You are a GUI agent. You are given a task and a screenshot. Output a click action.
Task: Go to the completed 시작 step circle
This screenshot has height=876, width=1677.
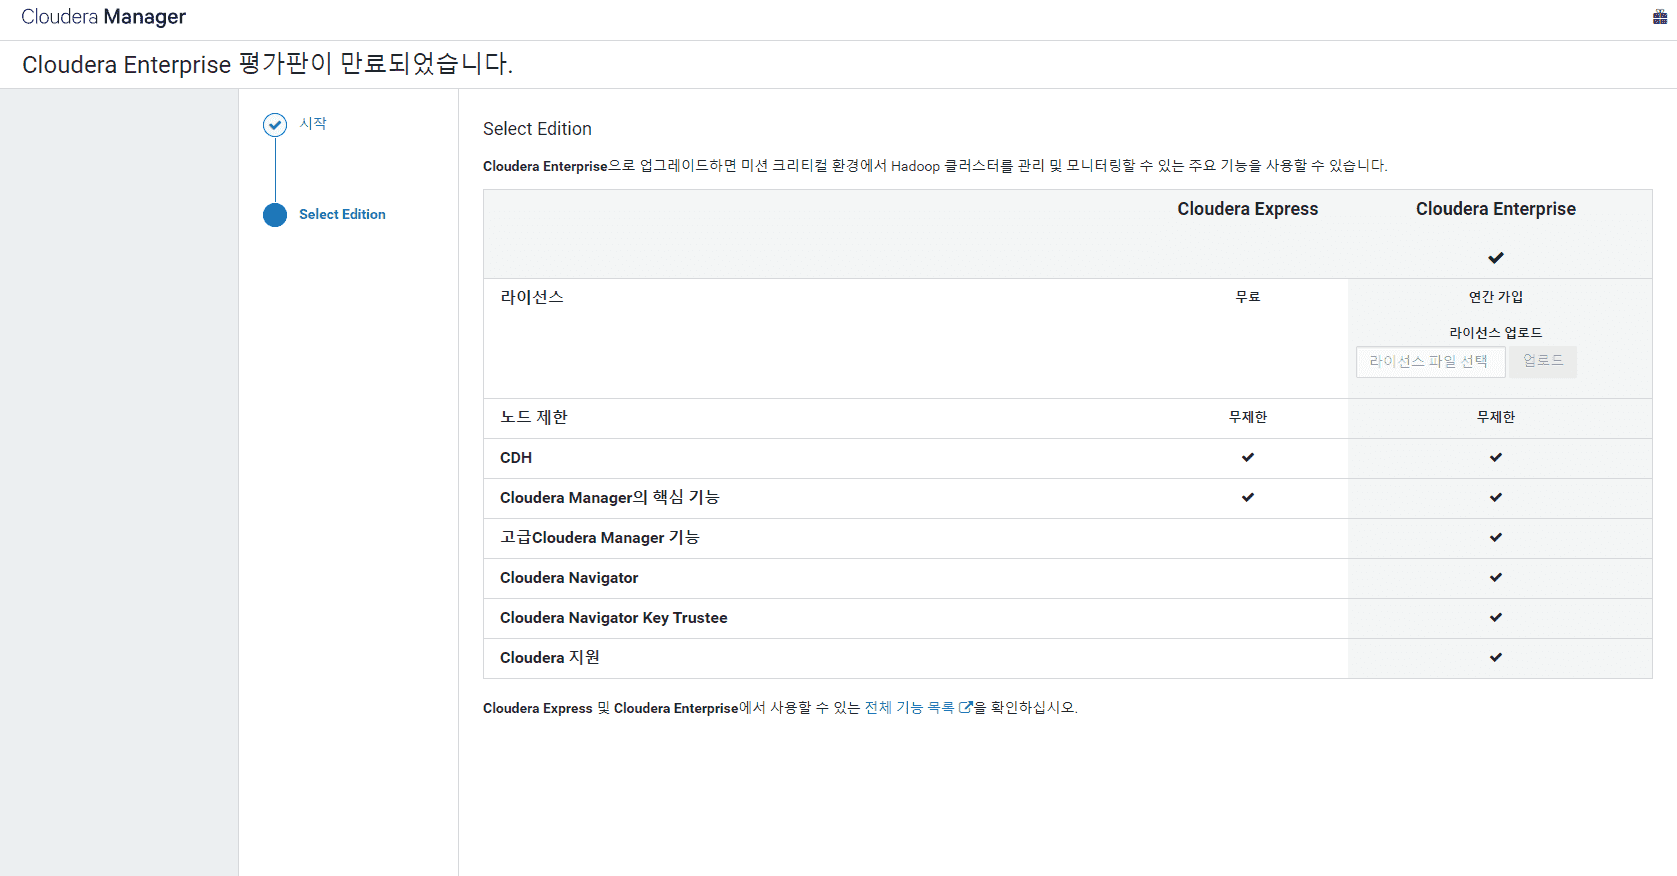(275, 124)
